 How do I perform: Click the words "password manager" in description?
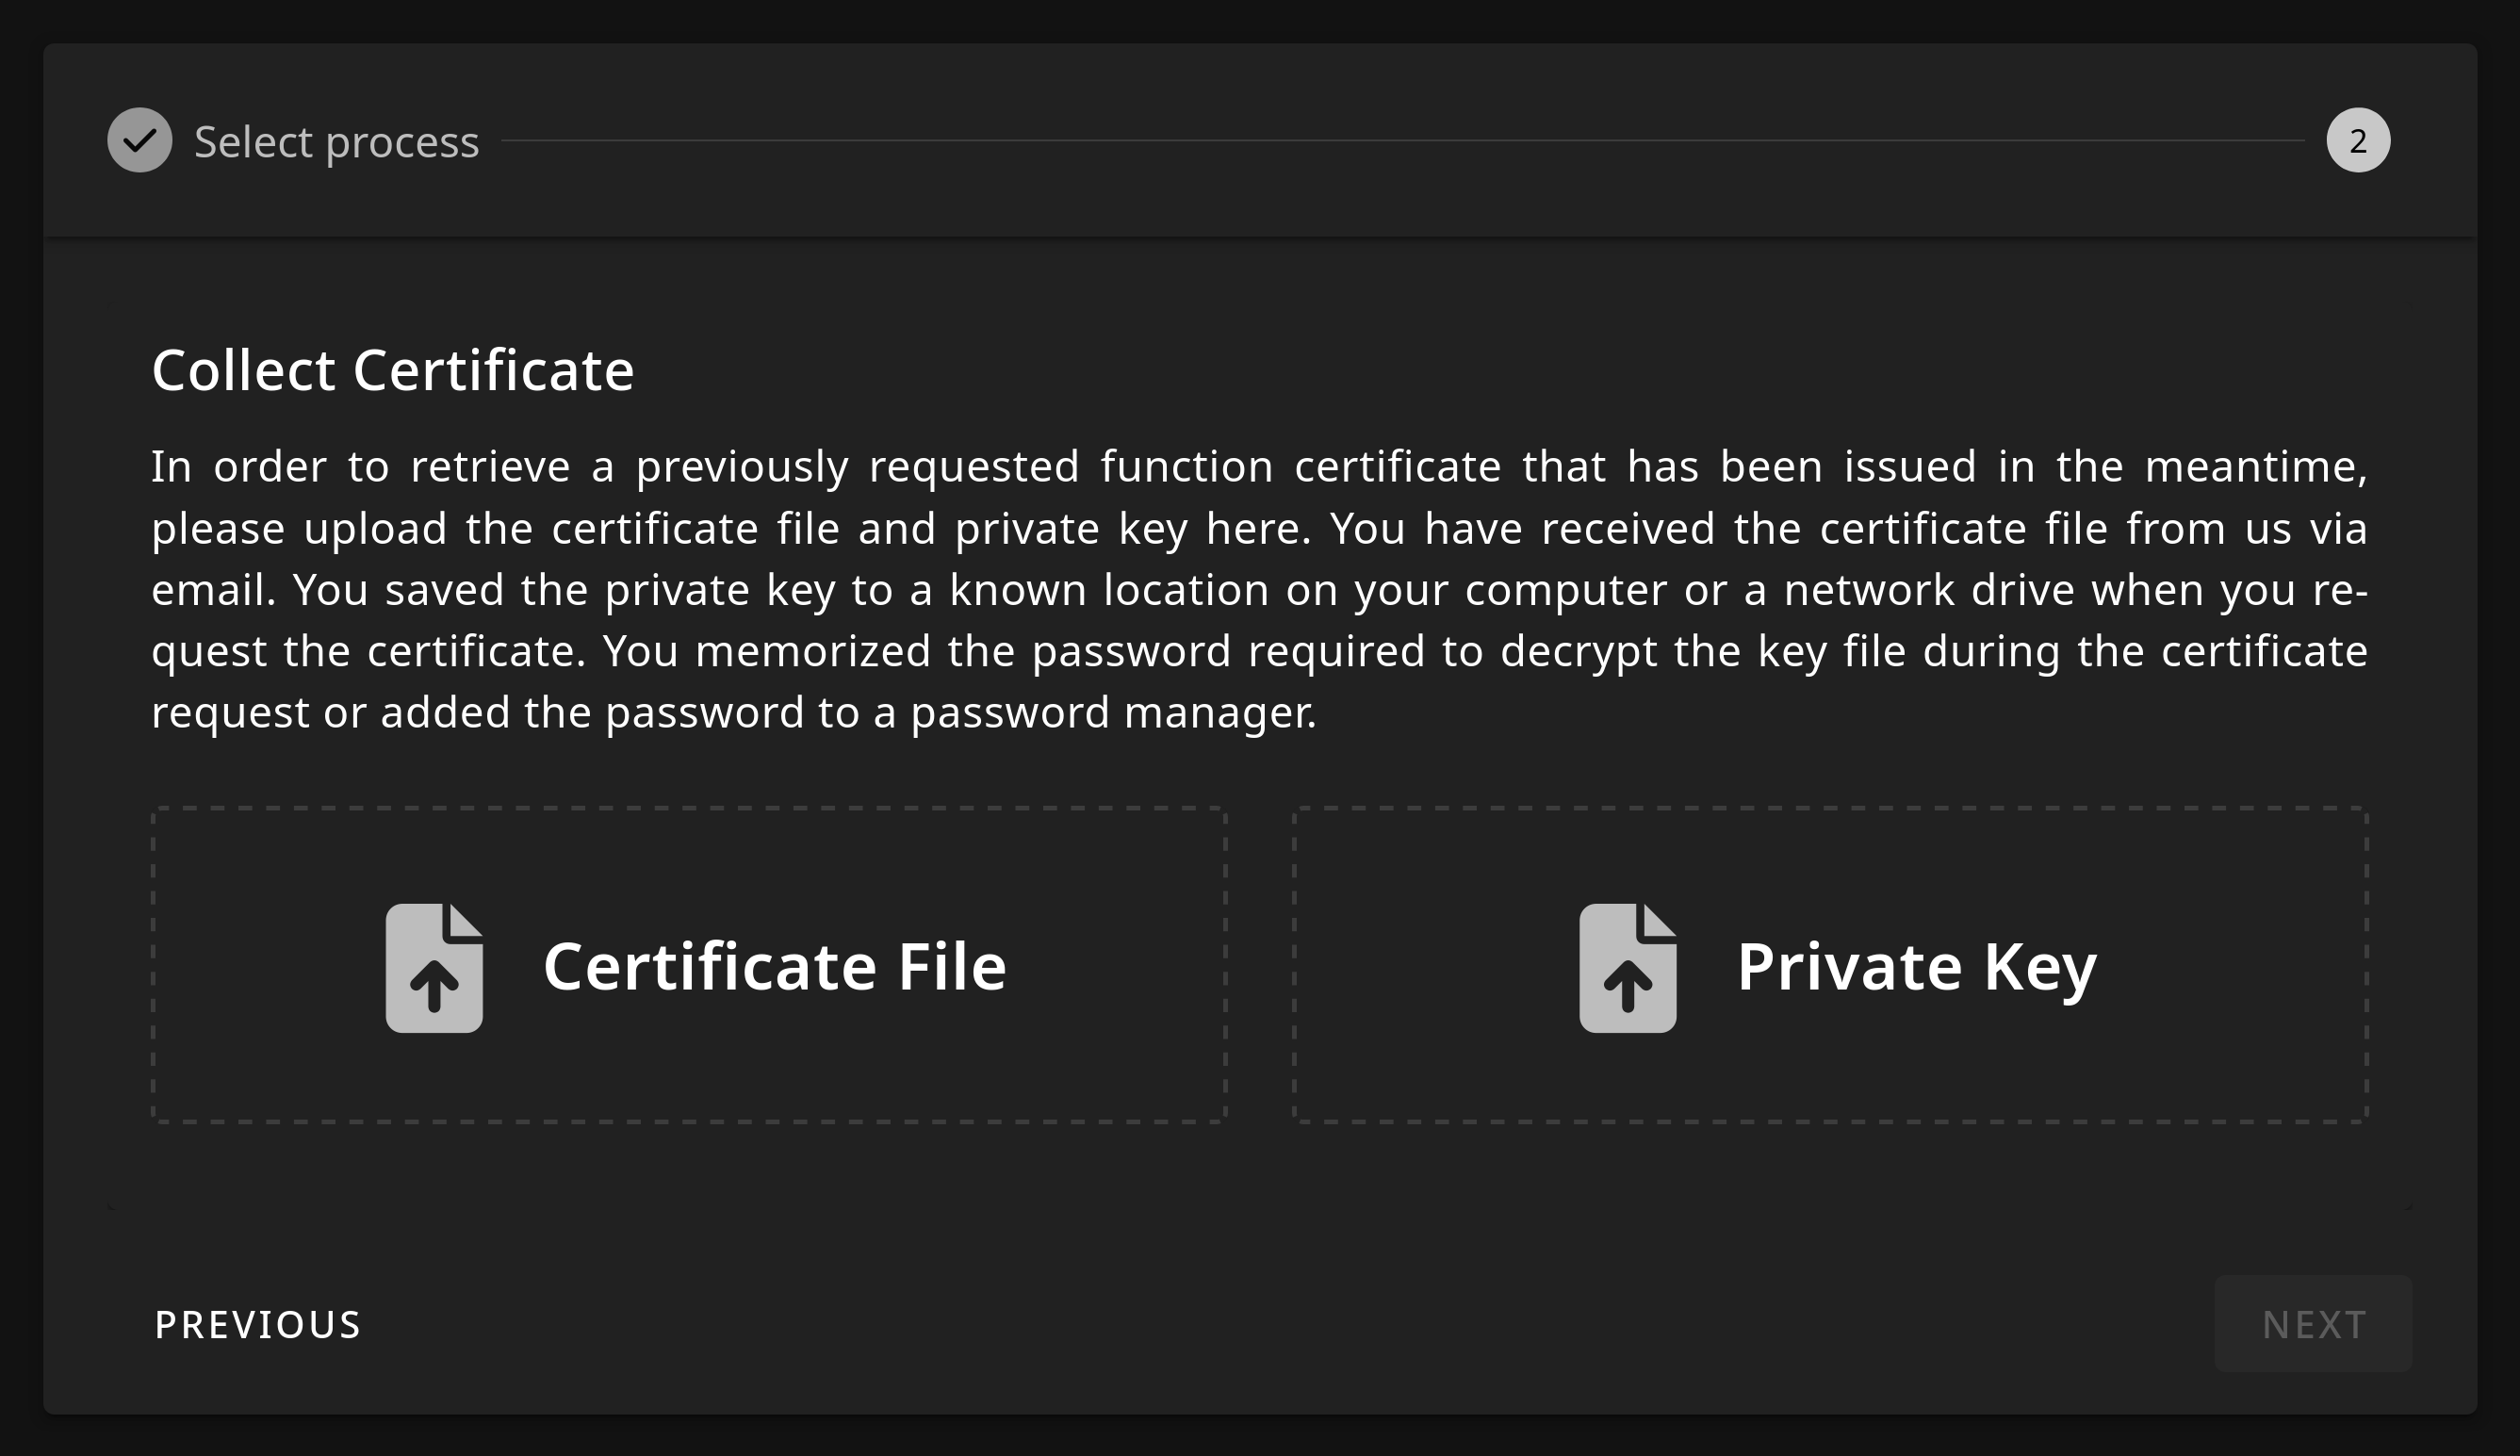pyautogui.click(x=1113, y=713)
